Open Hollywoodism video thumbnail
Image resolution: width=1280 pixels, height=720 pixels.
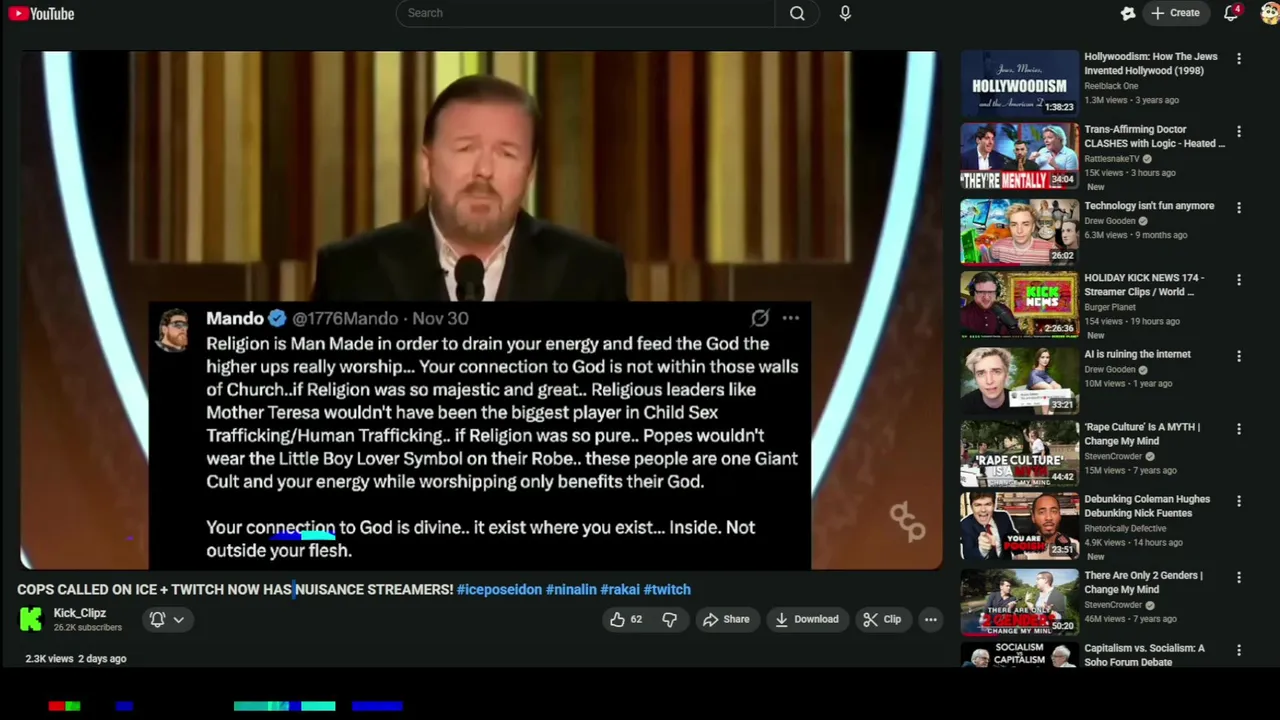pos(1020,83)
